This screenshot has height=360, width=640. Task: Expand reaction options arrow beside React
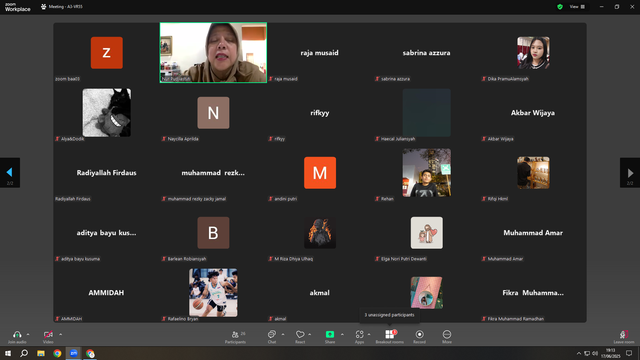pos(309,334)
